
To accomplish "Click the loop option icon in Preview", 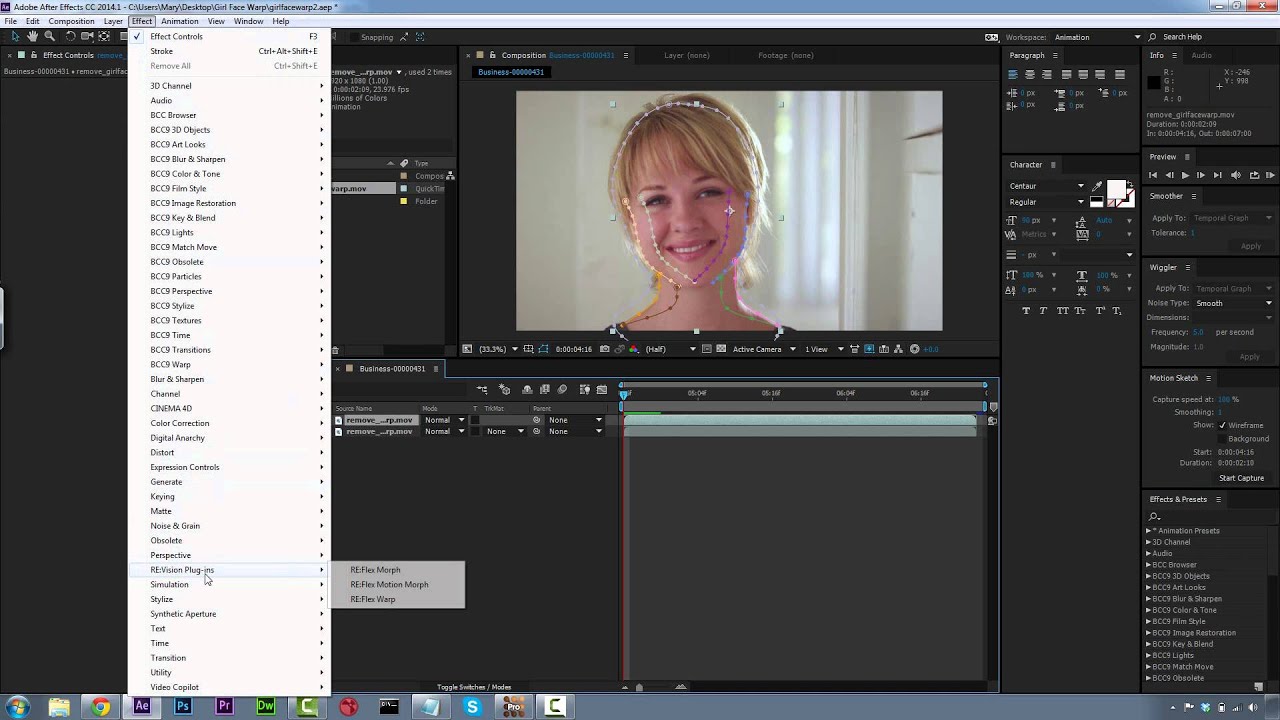I will coord(1254,175).
